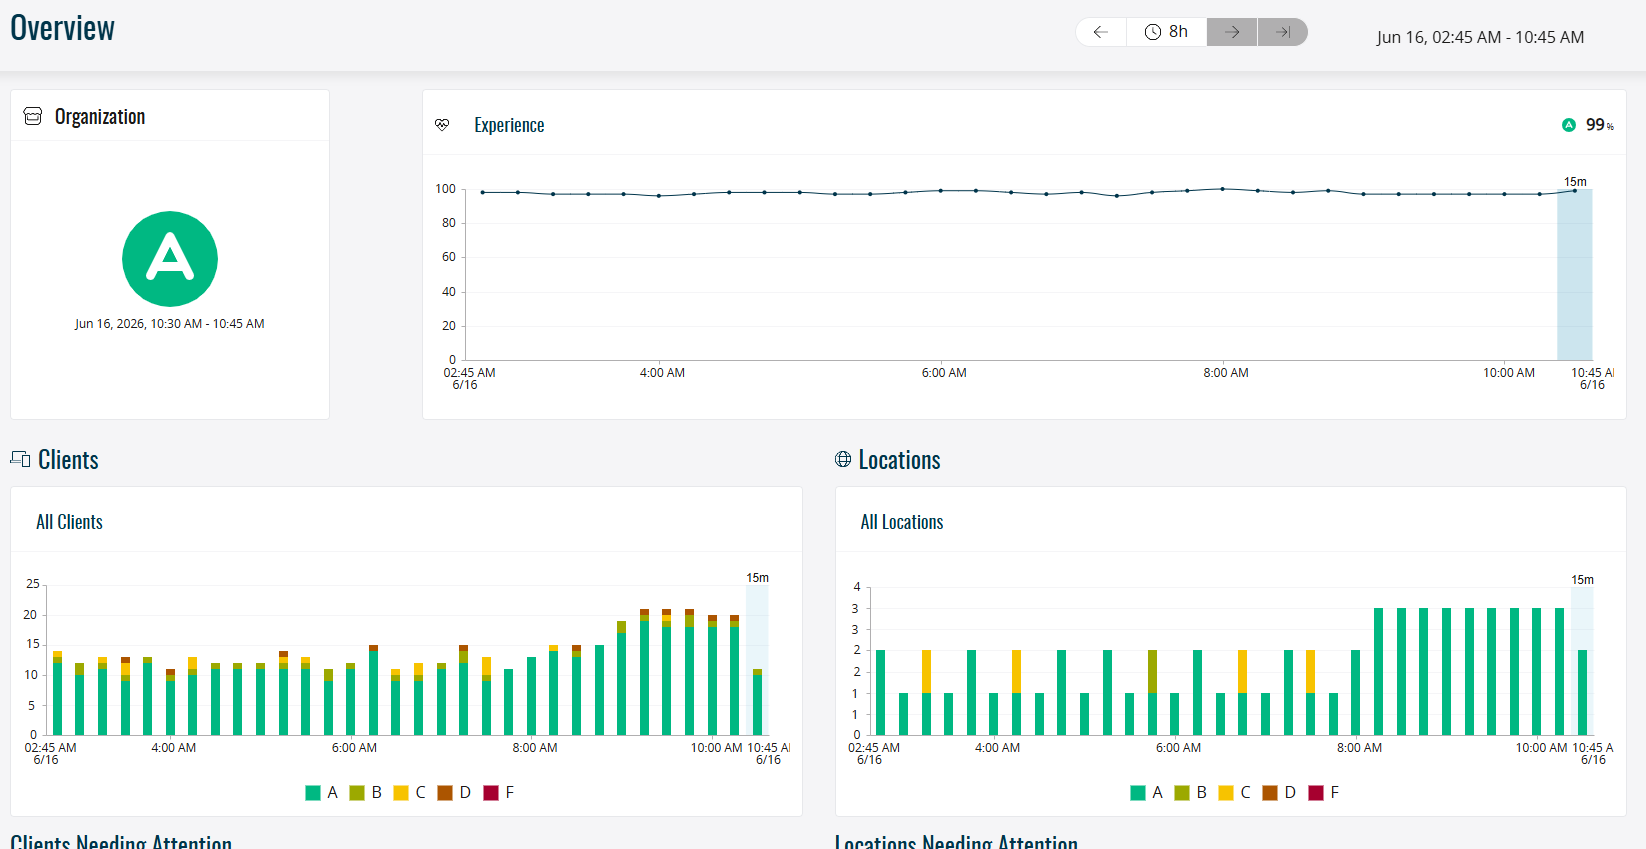This screenshot has width=1646, height=849.
Task: Click the date range Jun 16, 02:45 AM - 10:45 AM
Action: click(x=1480, y=37)
